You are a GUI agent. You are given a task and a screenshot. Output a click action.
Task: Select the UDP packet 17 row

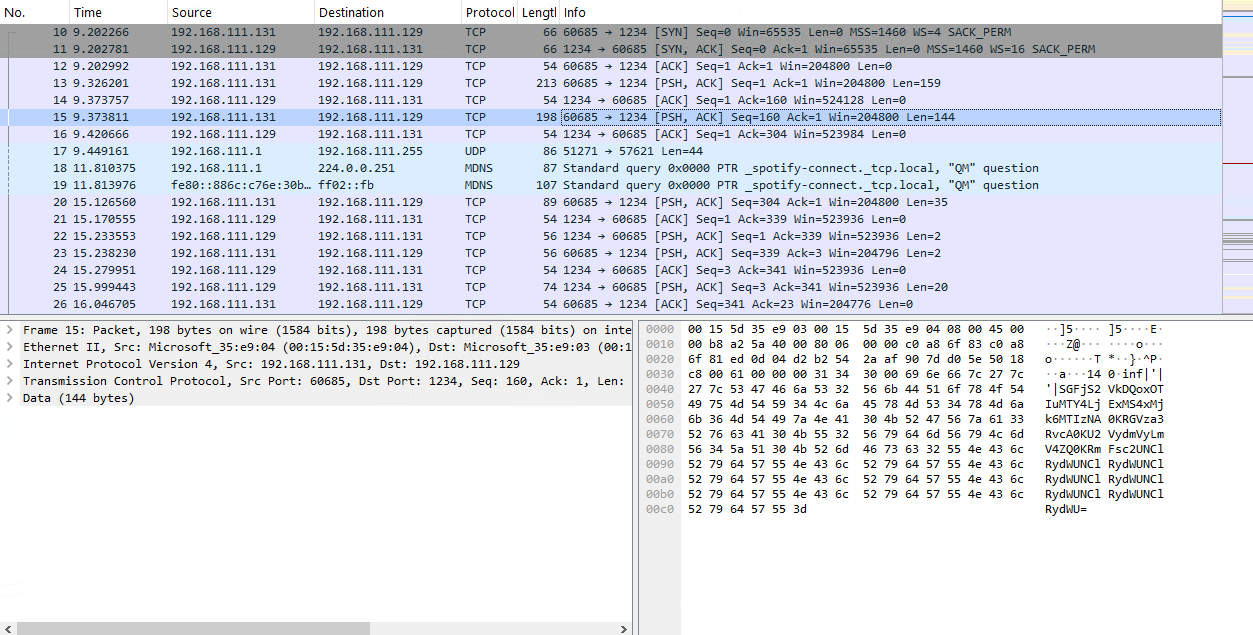610,151
